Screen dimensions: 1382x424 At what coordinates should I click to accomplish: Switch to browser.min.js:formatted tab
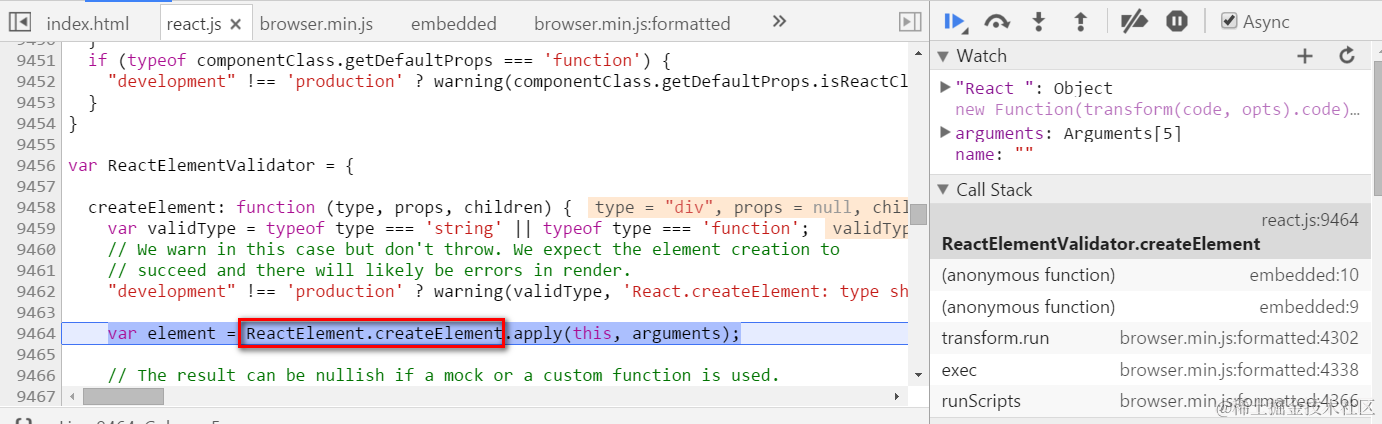tap(632, 23)
